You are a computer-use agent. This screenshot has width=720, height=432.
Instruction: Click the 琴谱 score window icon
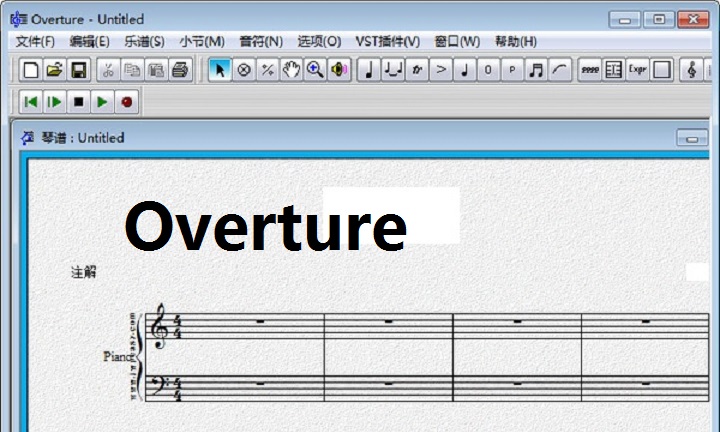tap(28, 138)
